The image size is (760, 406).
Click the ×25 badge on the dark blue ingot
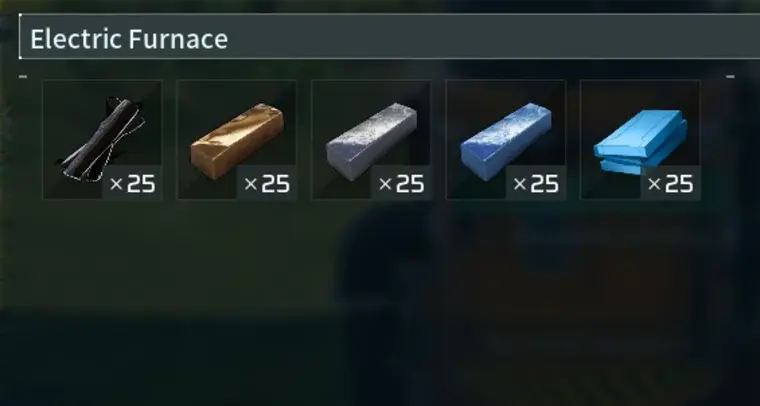pos(536,183)
